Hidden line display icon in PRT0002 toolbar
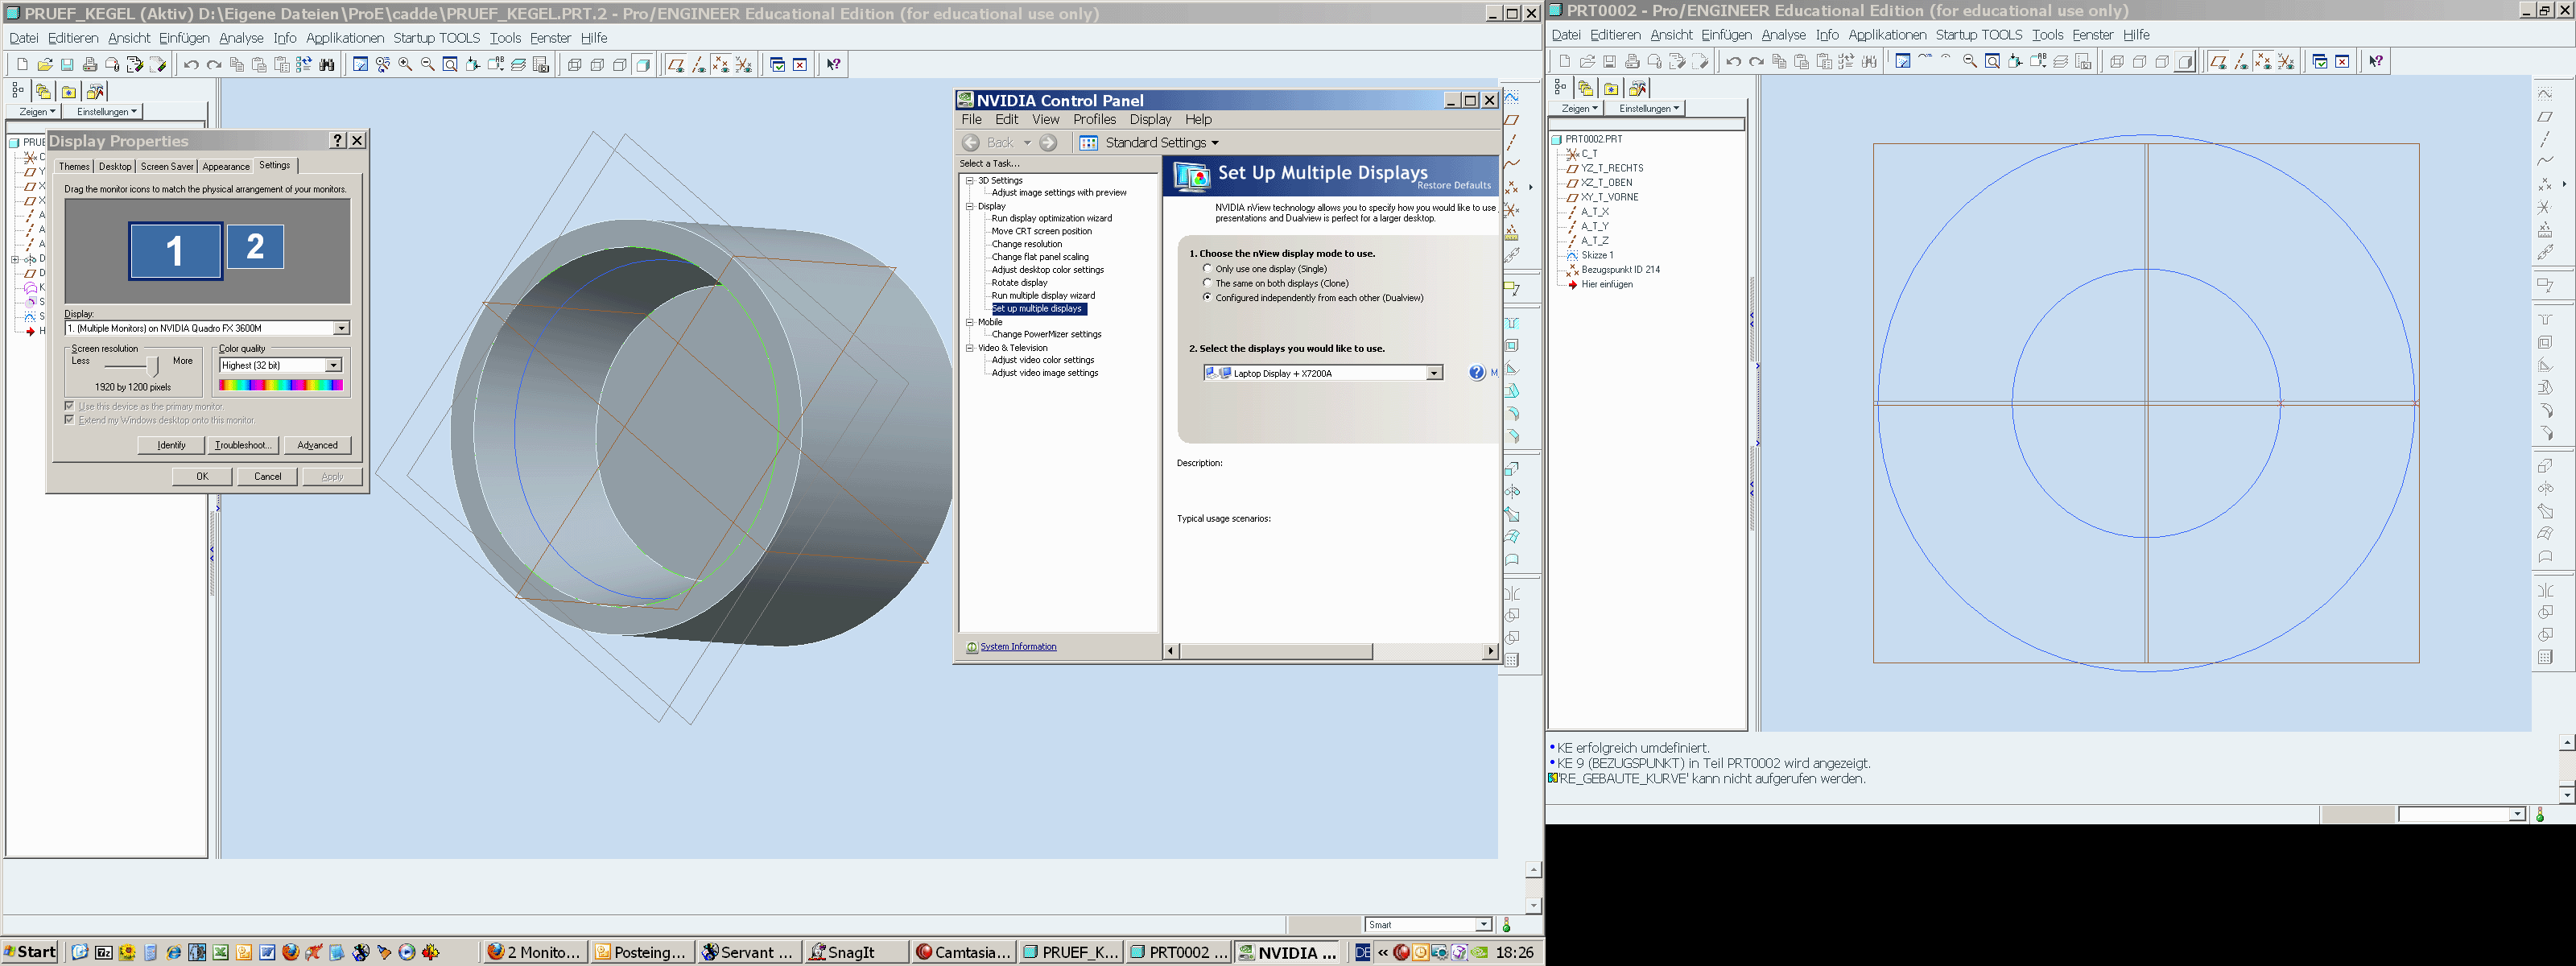 (x=2140, y=62)
